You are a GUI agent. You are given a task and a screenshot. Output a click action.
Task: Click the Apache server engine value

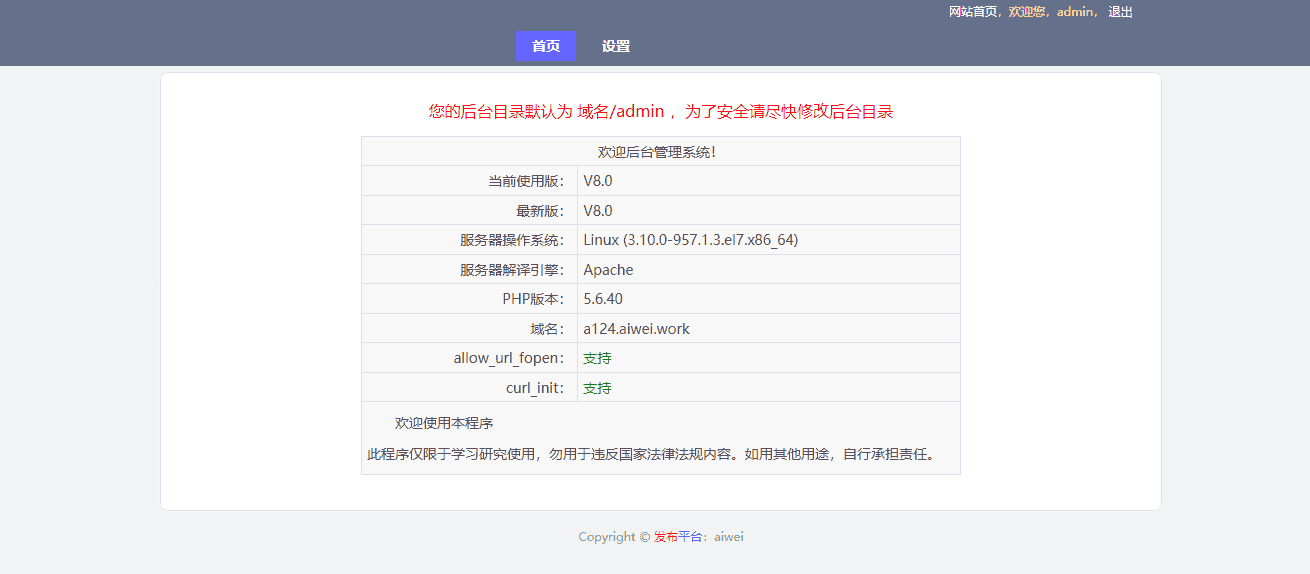point(608,270)
